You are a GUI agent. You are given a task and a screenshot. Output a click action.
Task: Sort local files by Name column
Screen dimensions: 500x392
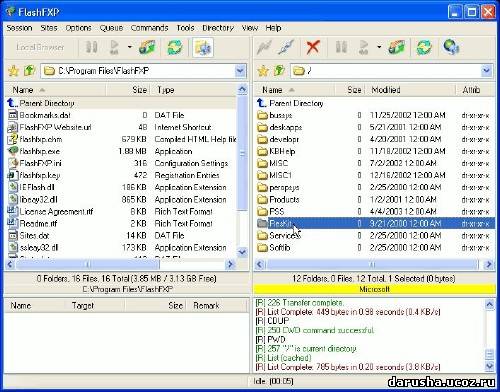click(56, 90)
